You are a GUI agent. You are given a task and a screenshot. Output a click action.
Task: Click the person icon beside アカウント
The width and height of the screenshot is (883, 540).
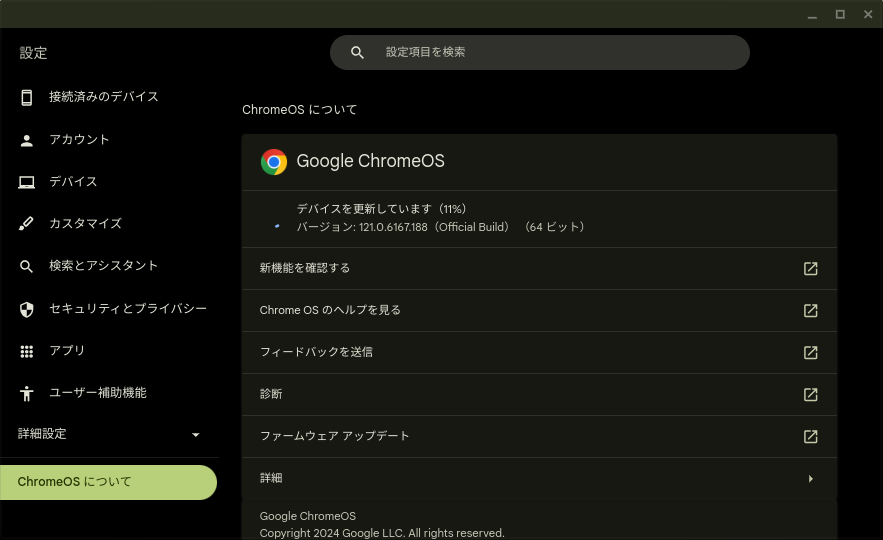[x=26, y=140]
